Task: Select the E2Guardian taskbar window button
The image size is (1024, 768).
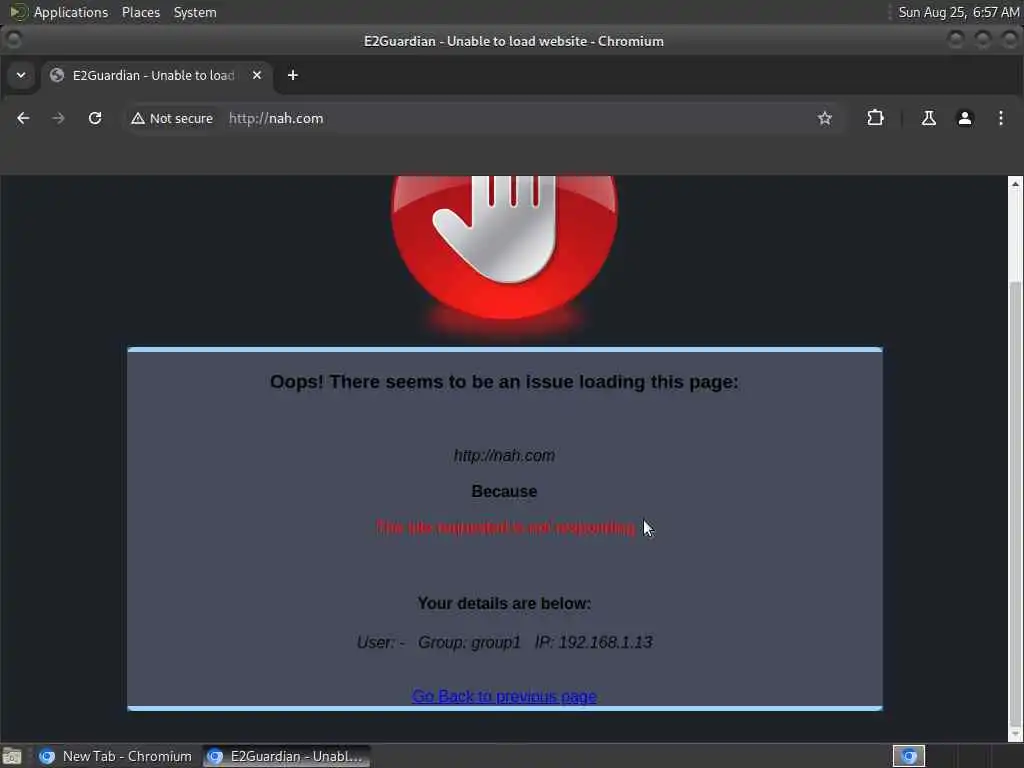Action: (286, 756)
